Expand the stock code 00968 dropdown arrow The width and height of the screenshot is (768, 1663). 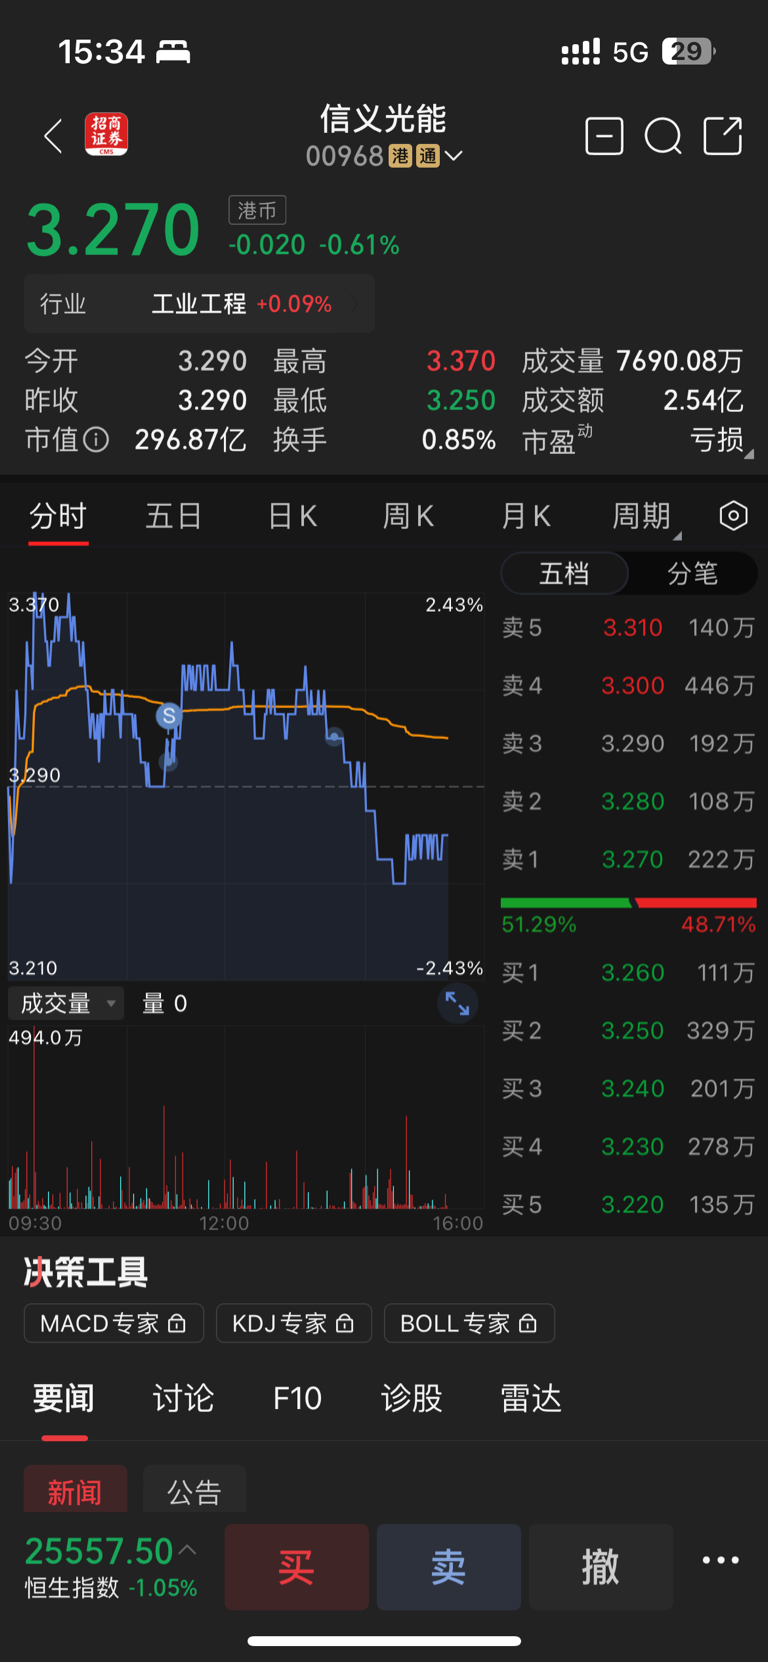pos(454,156)
